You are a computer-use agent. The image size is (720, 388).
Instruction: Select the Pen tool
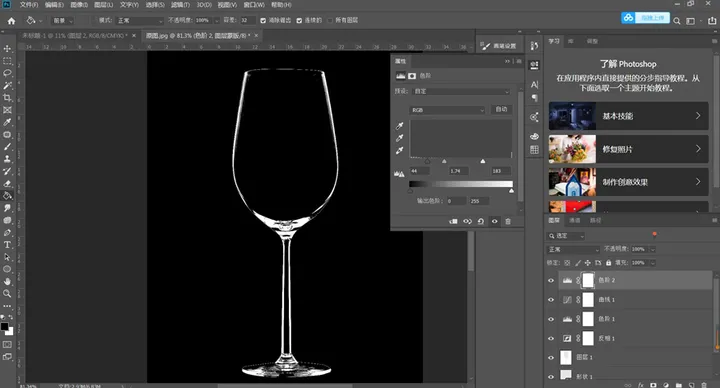tap(7, 233)
